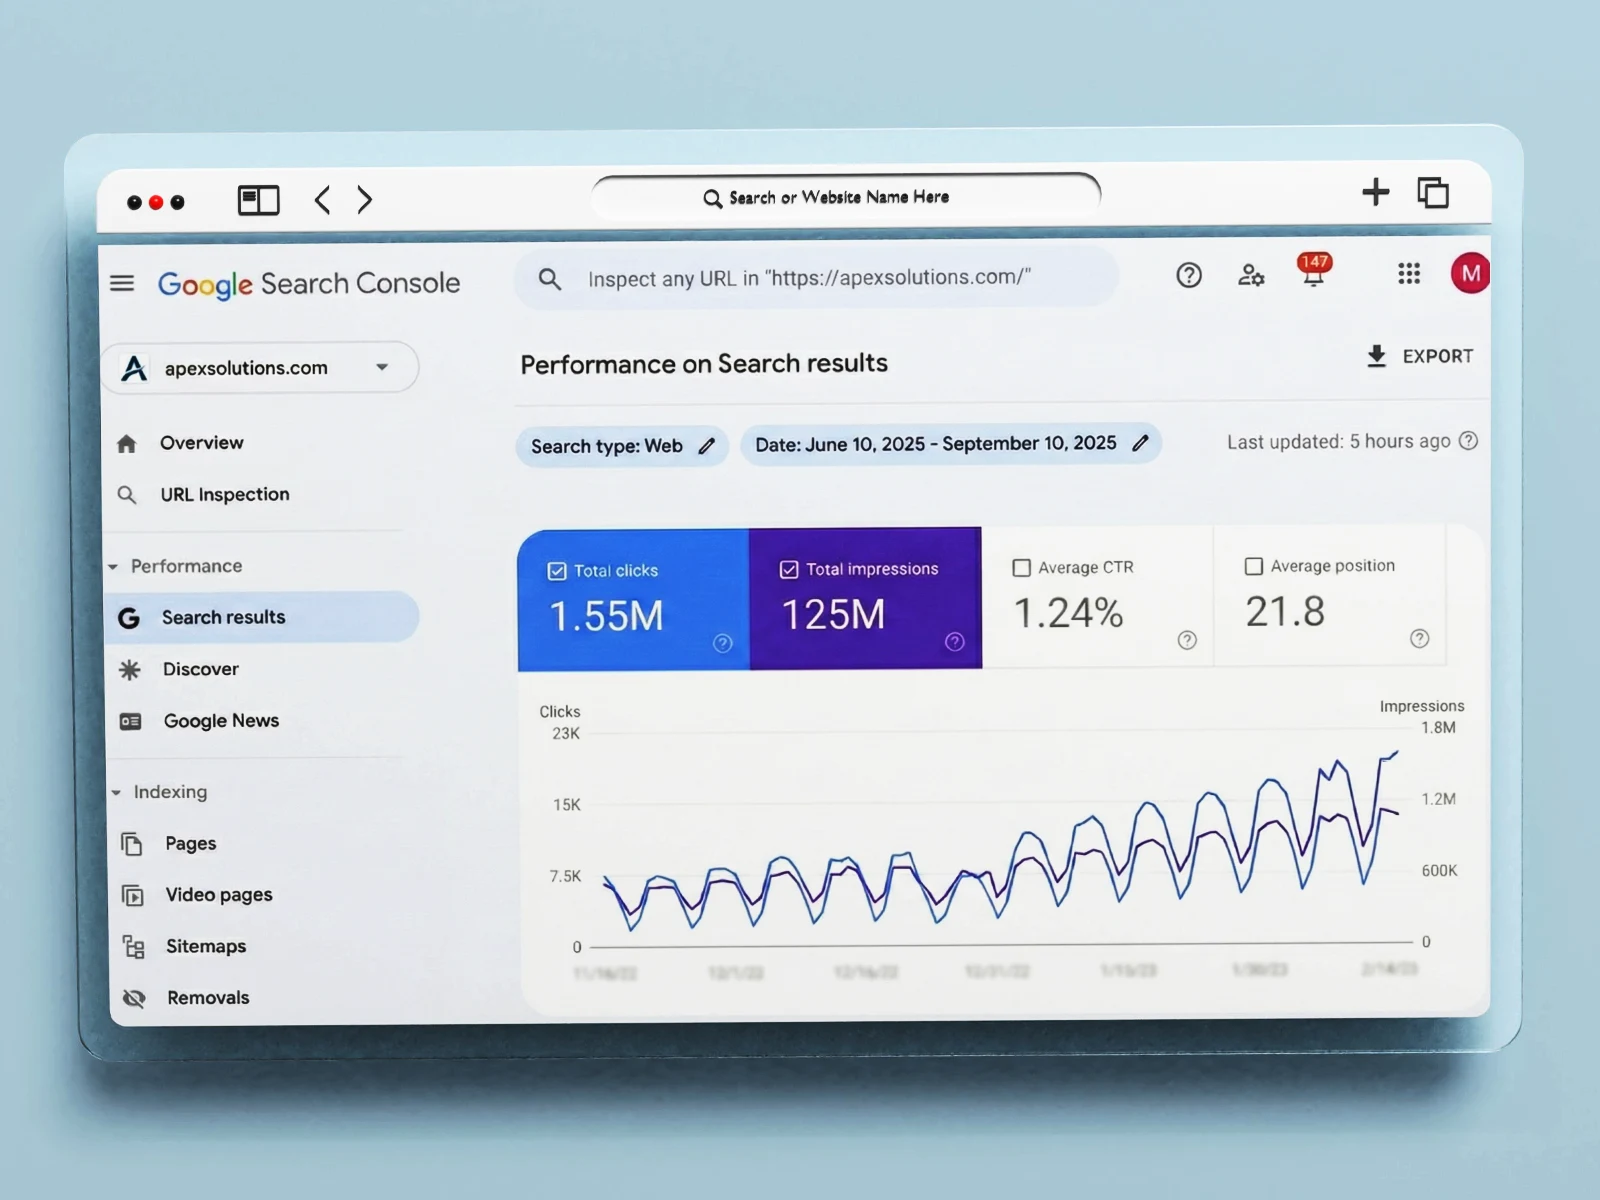The width and height of the screenshot is (1600, 1200).
Task: Collapse the Performance section
Action: [x=114, y=567]
